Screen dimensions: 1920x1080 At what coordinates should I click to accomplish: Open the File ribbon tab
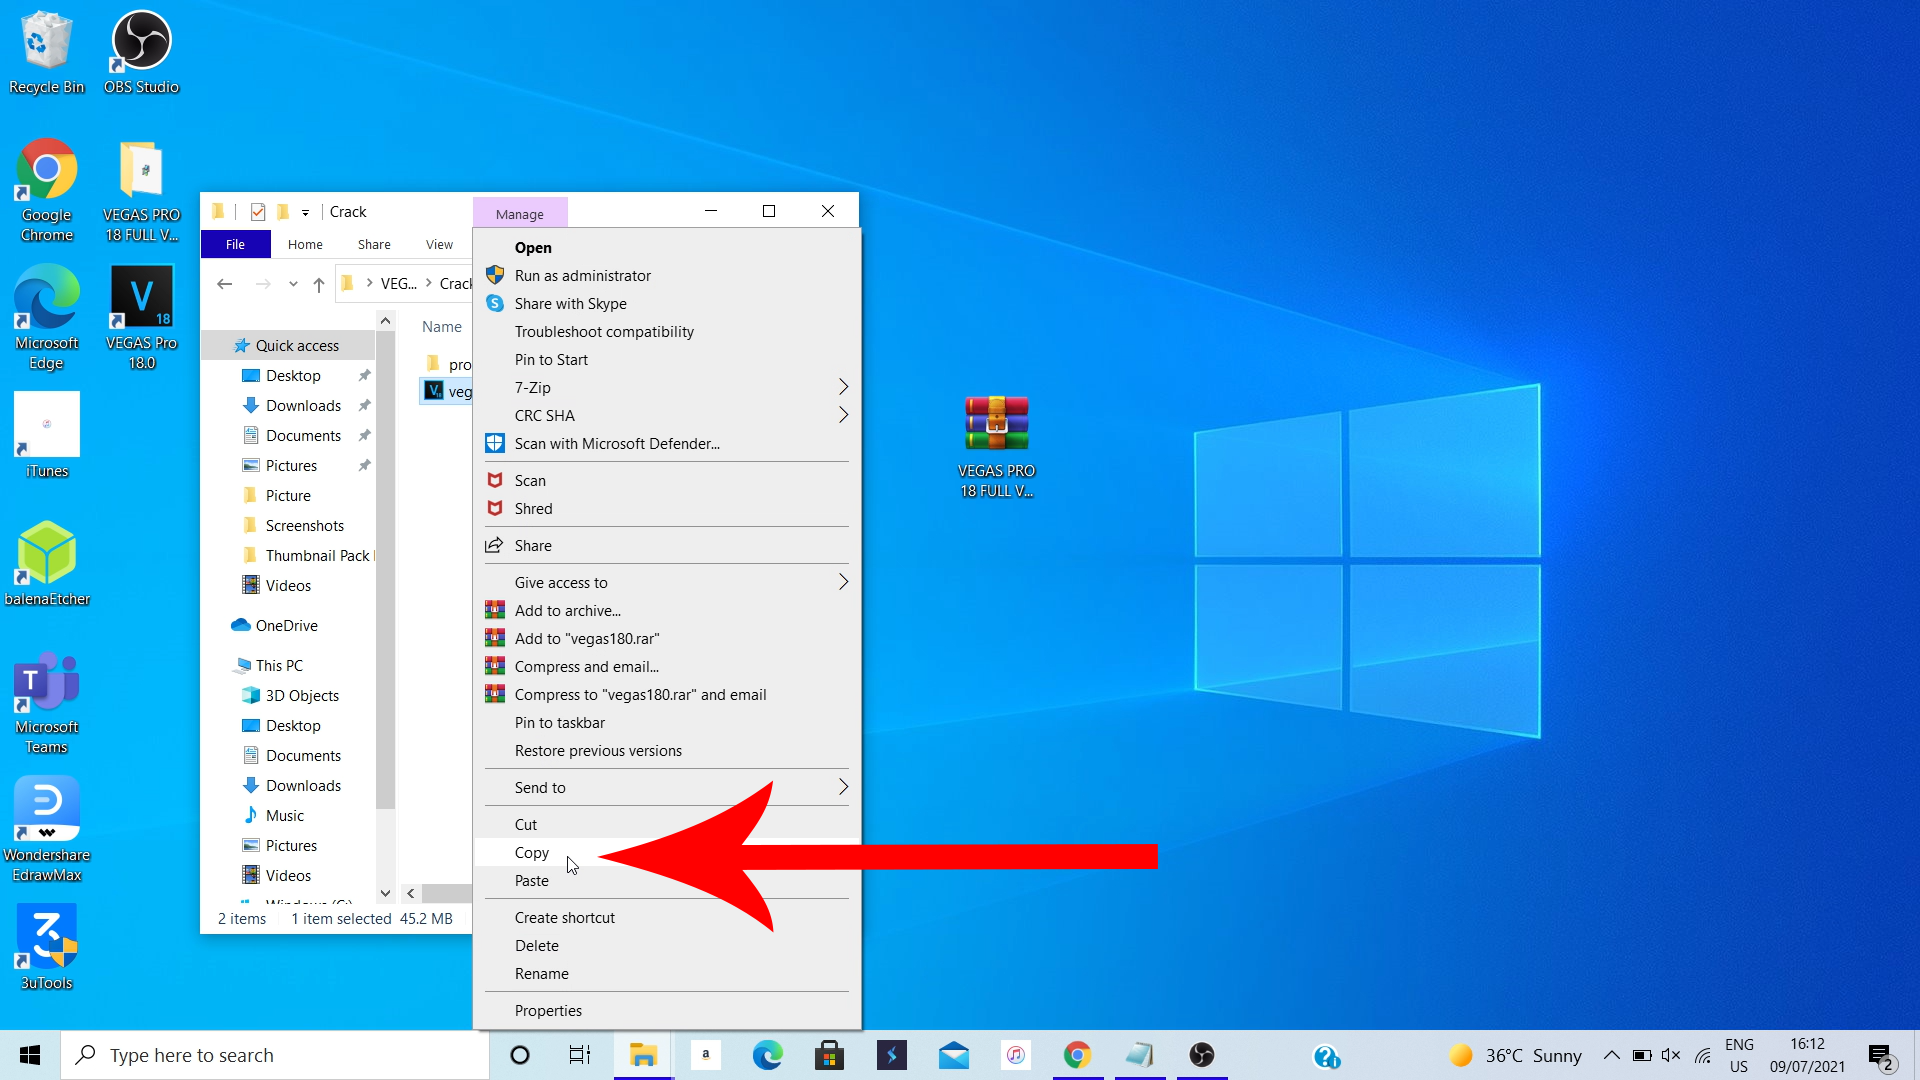pyautogui.click(x=235, y=244)
